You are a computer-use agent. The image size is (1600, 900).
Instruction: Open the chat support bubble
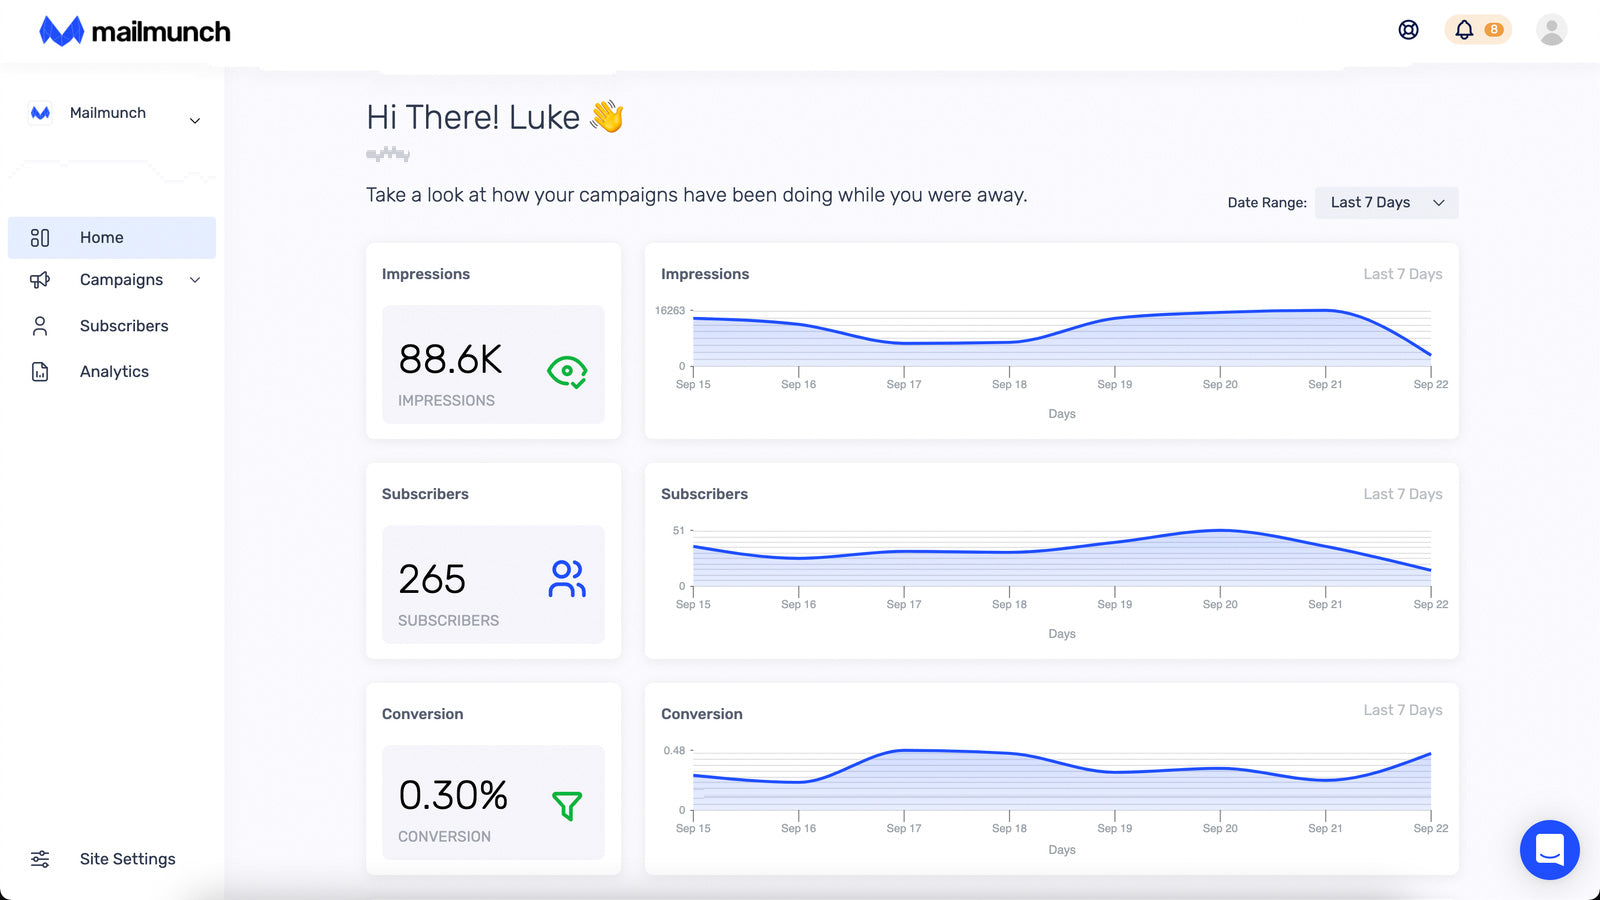[x=1549, y=850]
